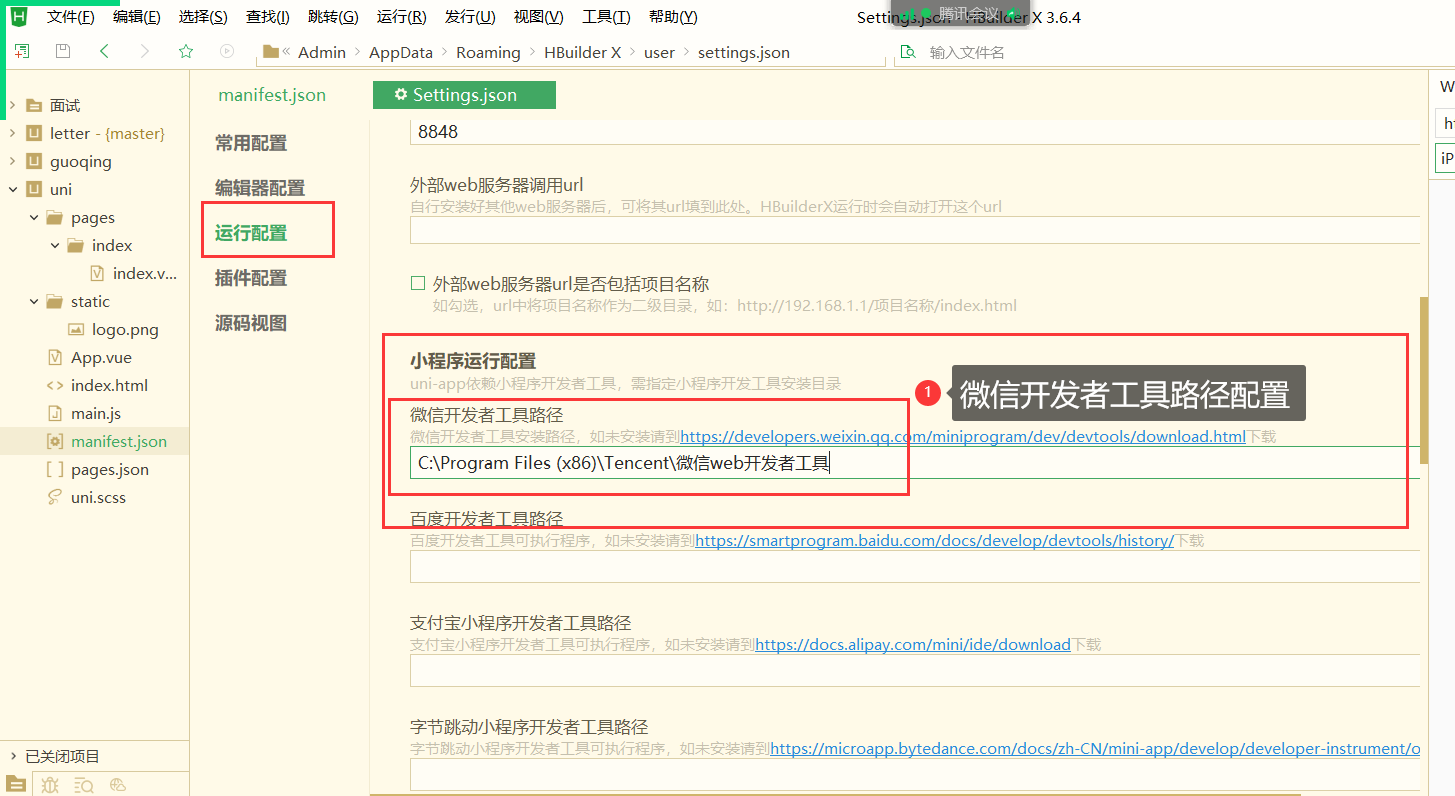1455x796 pixels.
Task: Open the smartprogram.baidu.com devtools link
Action: (x=934, y=541)
